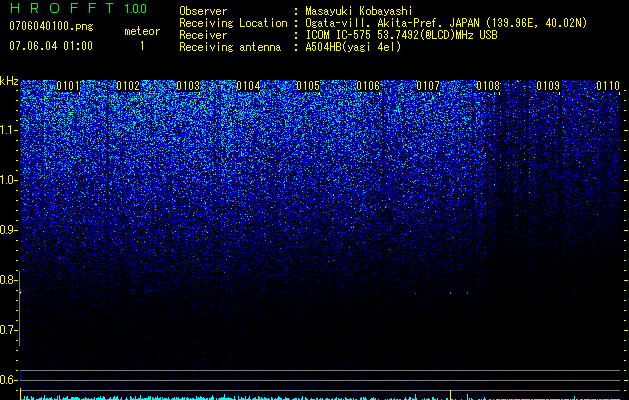Screen dimensions: 629x400
Task: Click the 'Receiving antenna' field label
Action: click(x=230, y=47)
